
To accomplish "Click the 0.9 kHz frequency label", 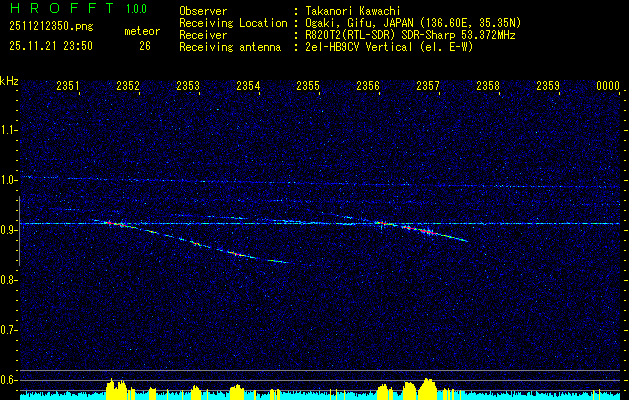I will pyautogui.click(x=9, y=230).
